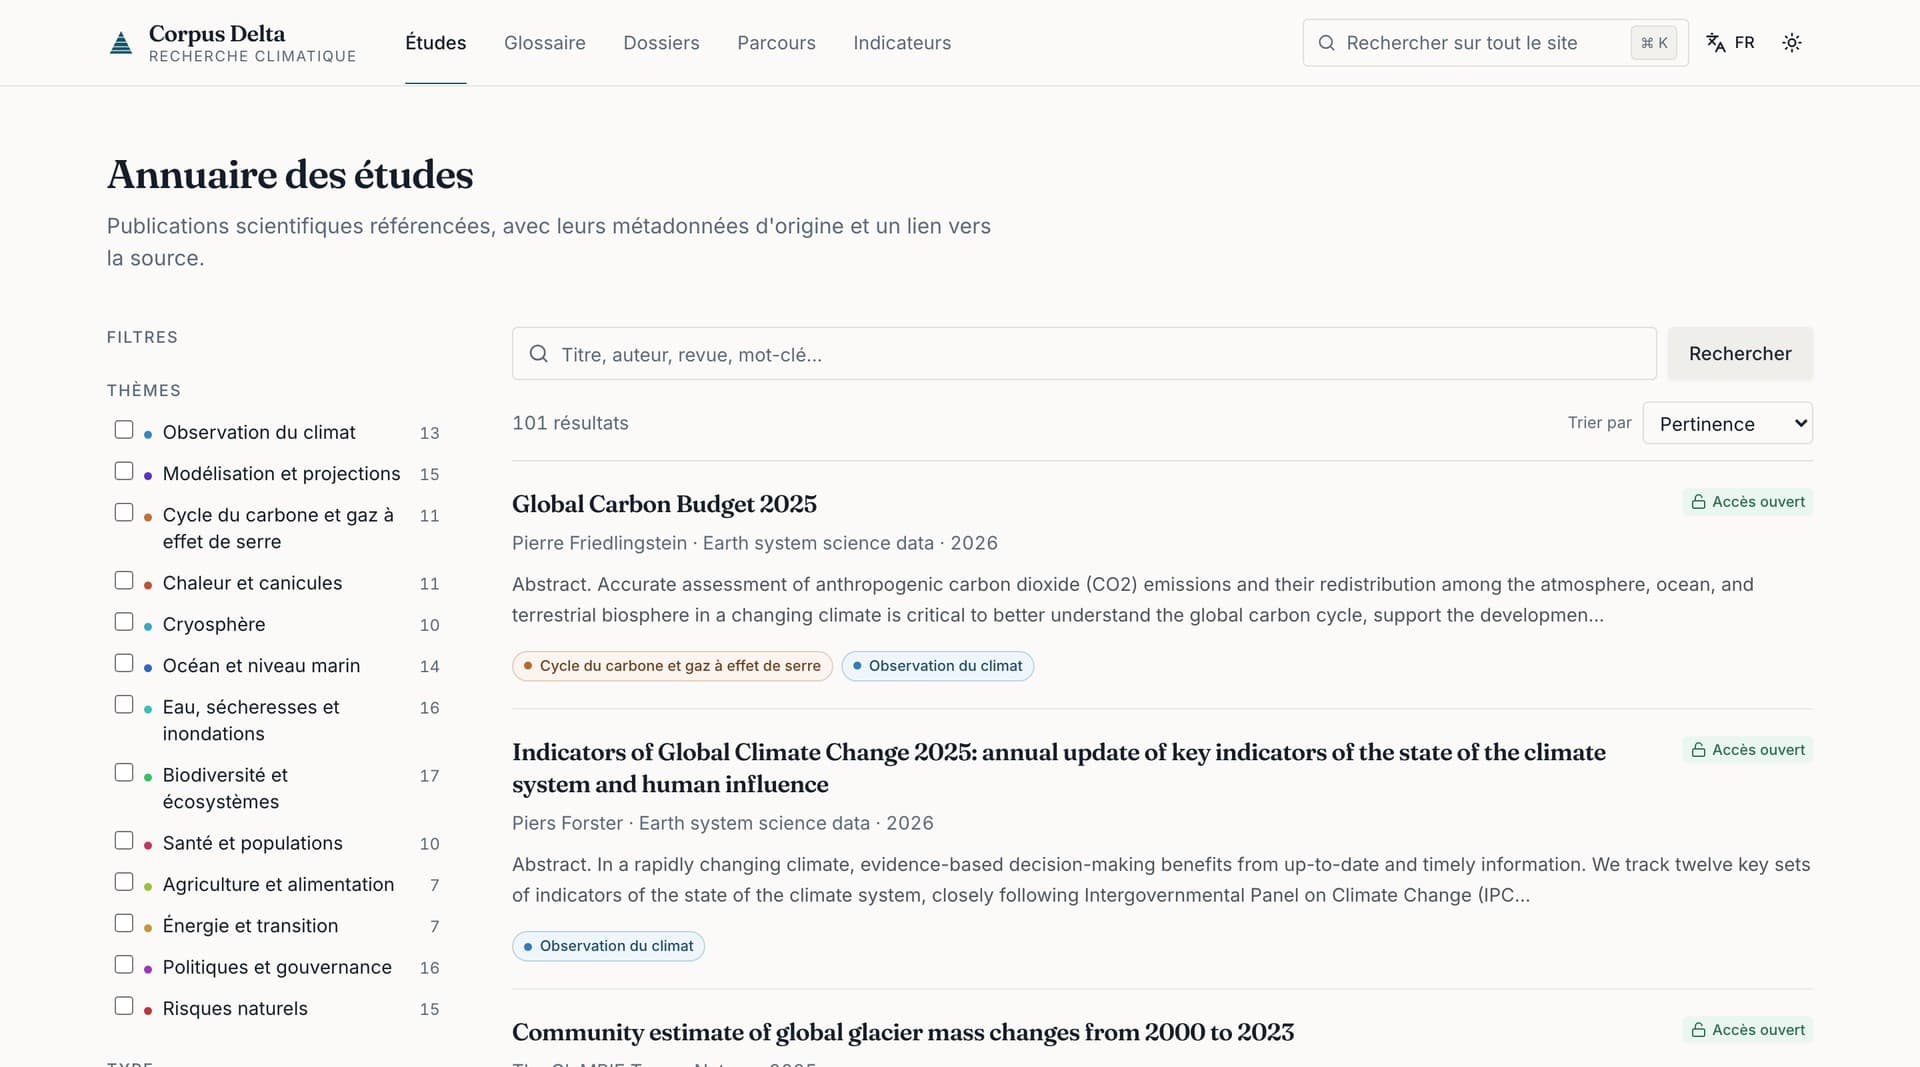Check the Observation du climat filter
The height and width of the screenshot is (1067, 1920).
124,430
